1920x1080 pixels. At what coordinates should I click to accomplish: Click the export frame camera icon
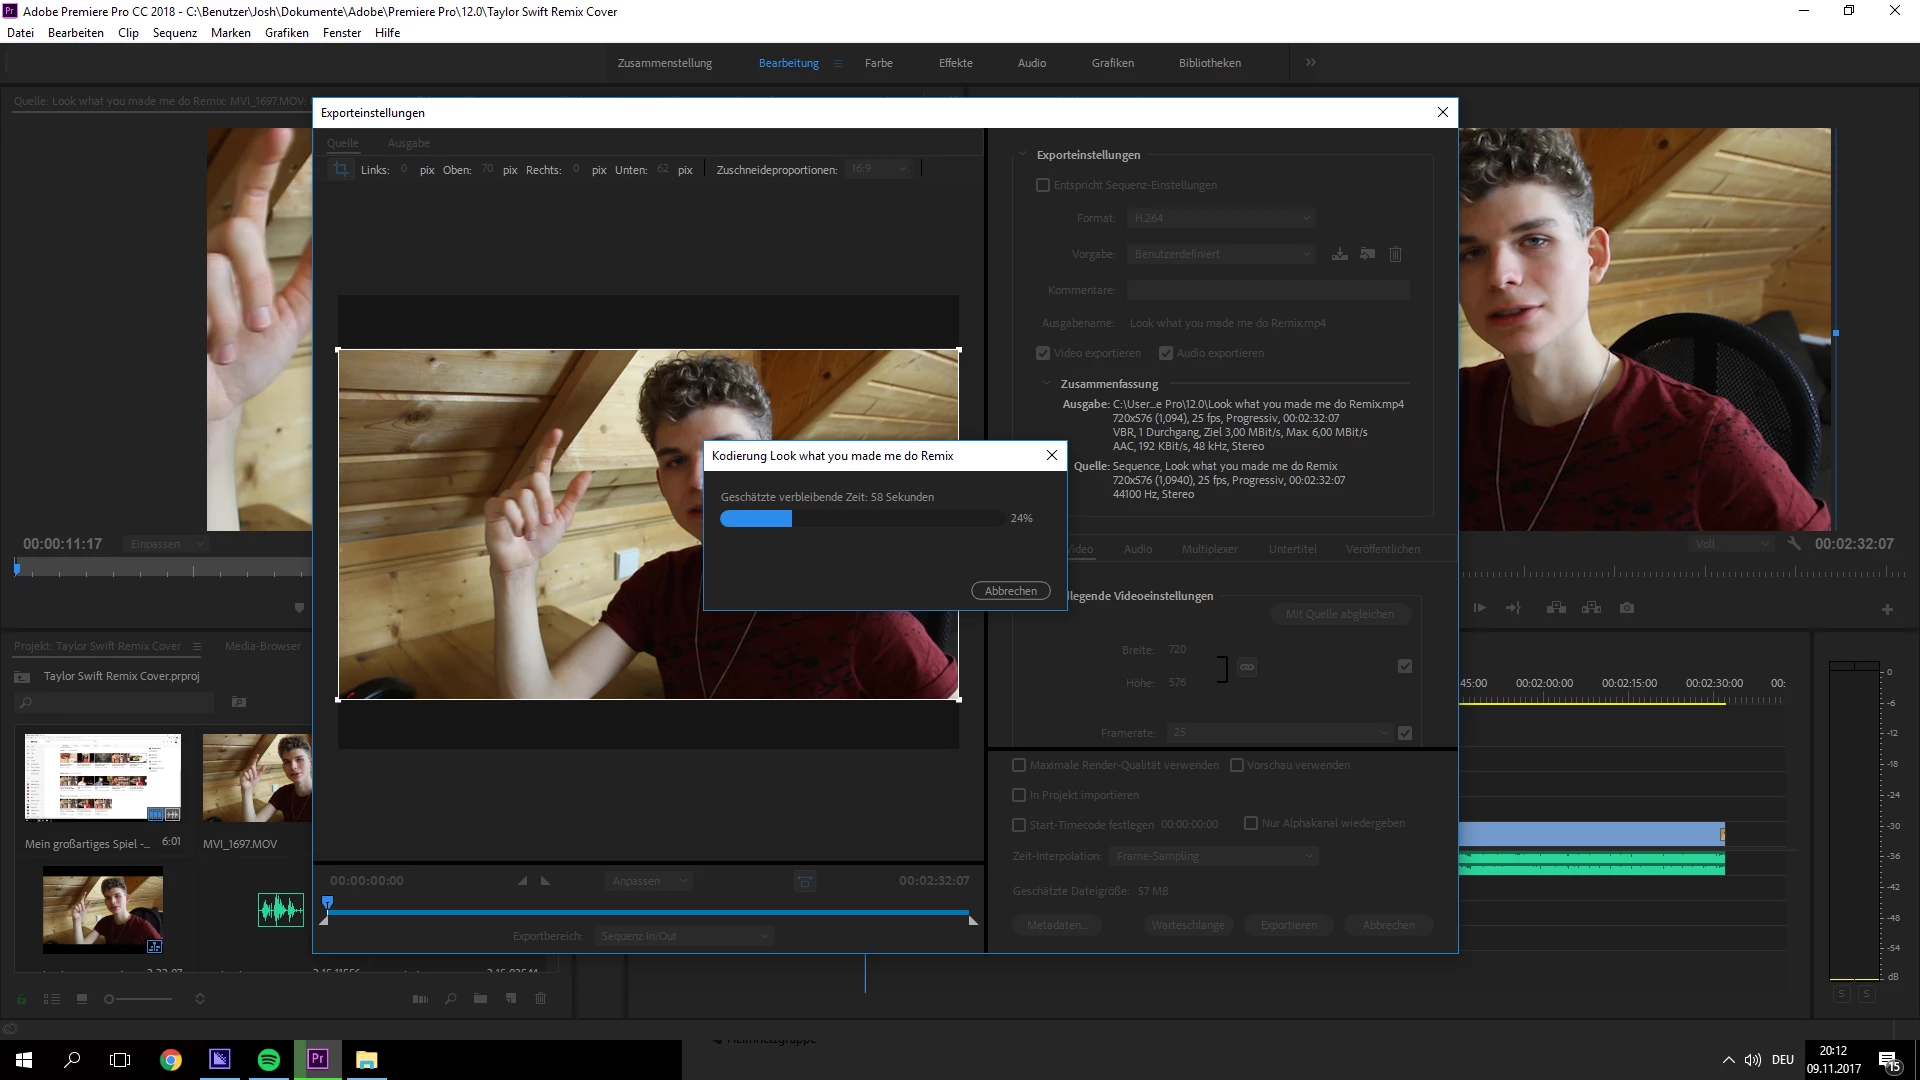point(1627,608)
